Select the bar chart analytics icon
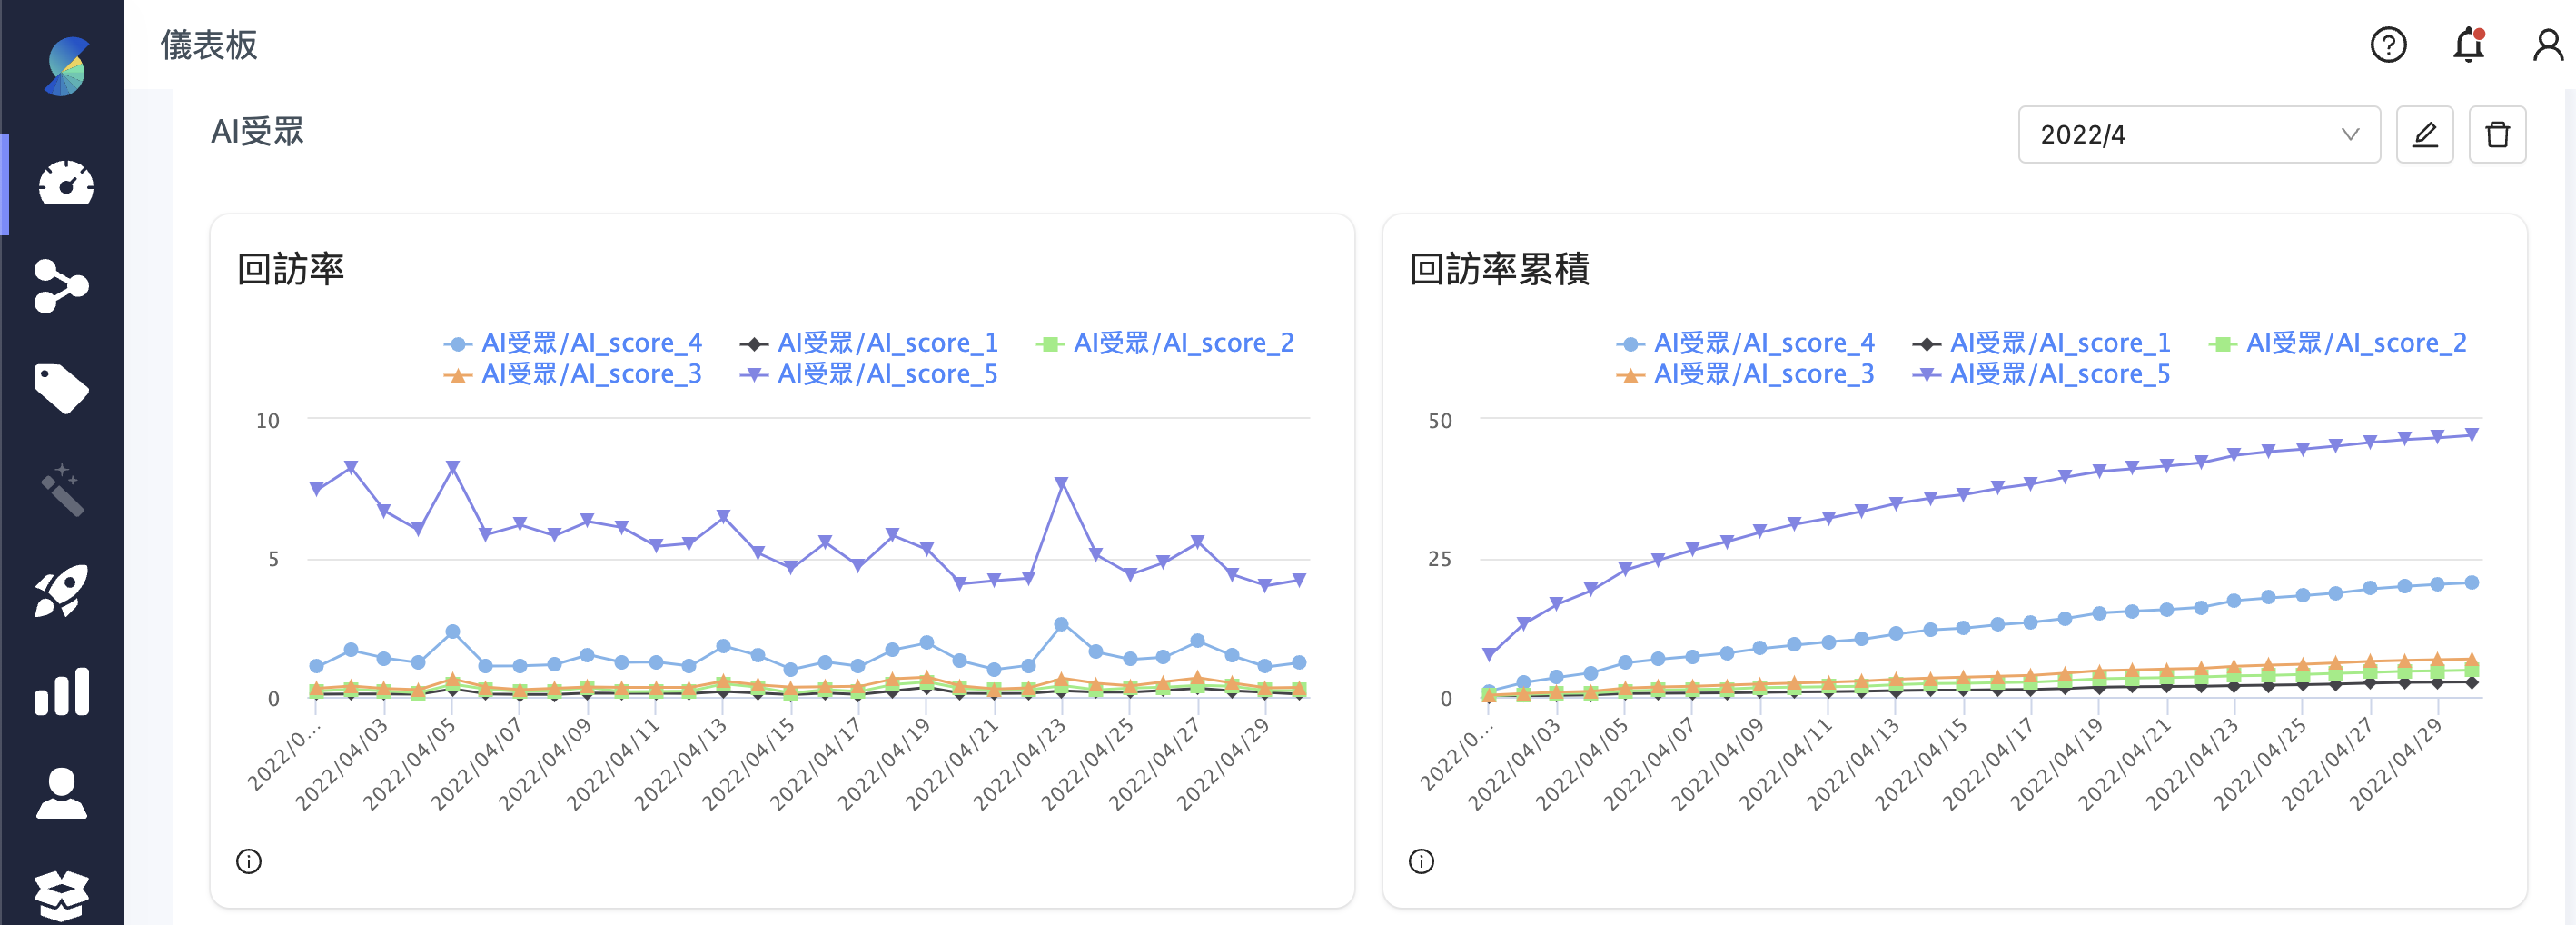Image resolution: width=2576 pixels, height=925 pixels. [62, 691]
